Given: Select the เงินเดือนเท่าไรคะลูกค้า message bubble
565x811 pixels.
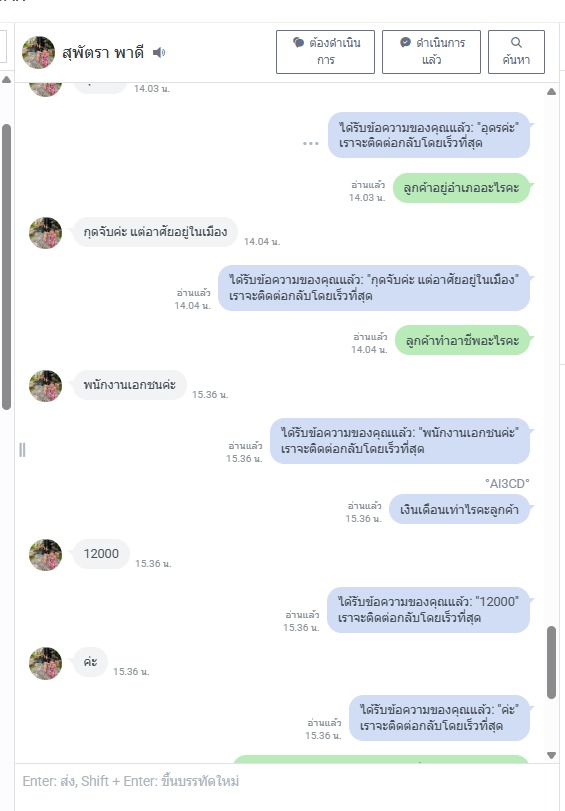Looking at the screenshot, I should tap(459, 509).
